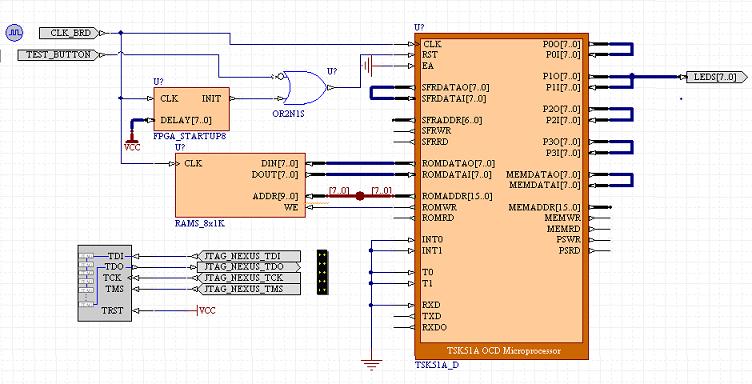752x384 pixels.
Task: Click the VCC symbol on TRST line
Action: (x=206, y=311)
